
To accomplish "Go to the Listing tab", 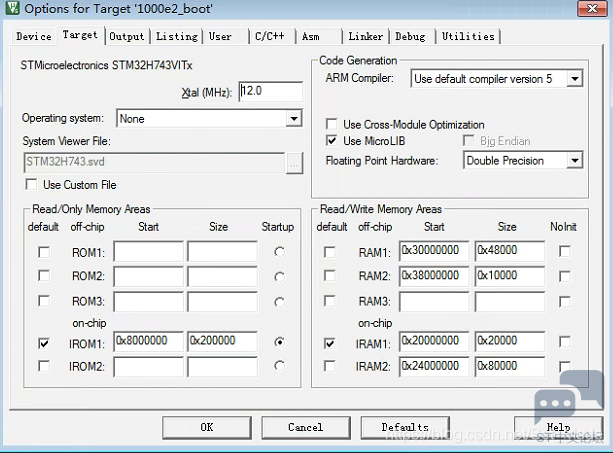I will pos(177,37).
